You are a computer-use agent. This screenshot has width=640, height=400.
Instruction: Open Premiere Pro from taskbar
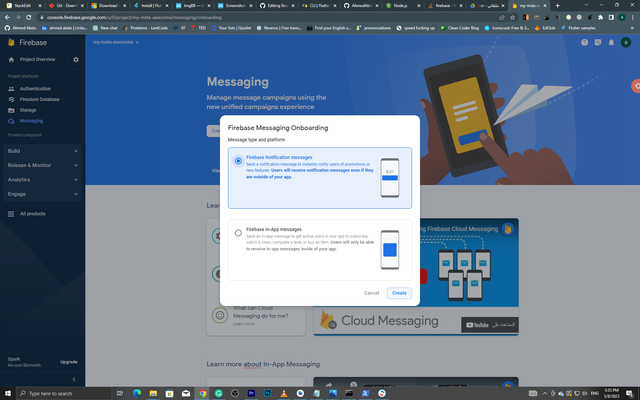click(x=251, y=393)
